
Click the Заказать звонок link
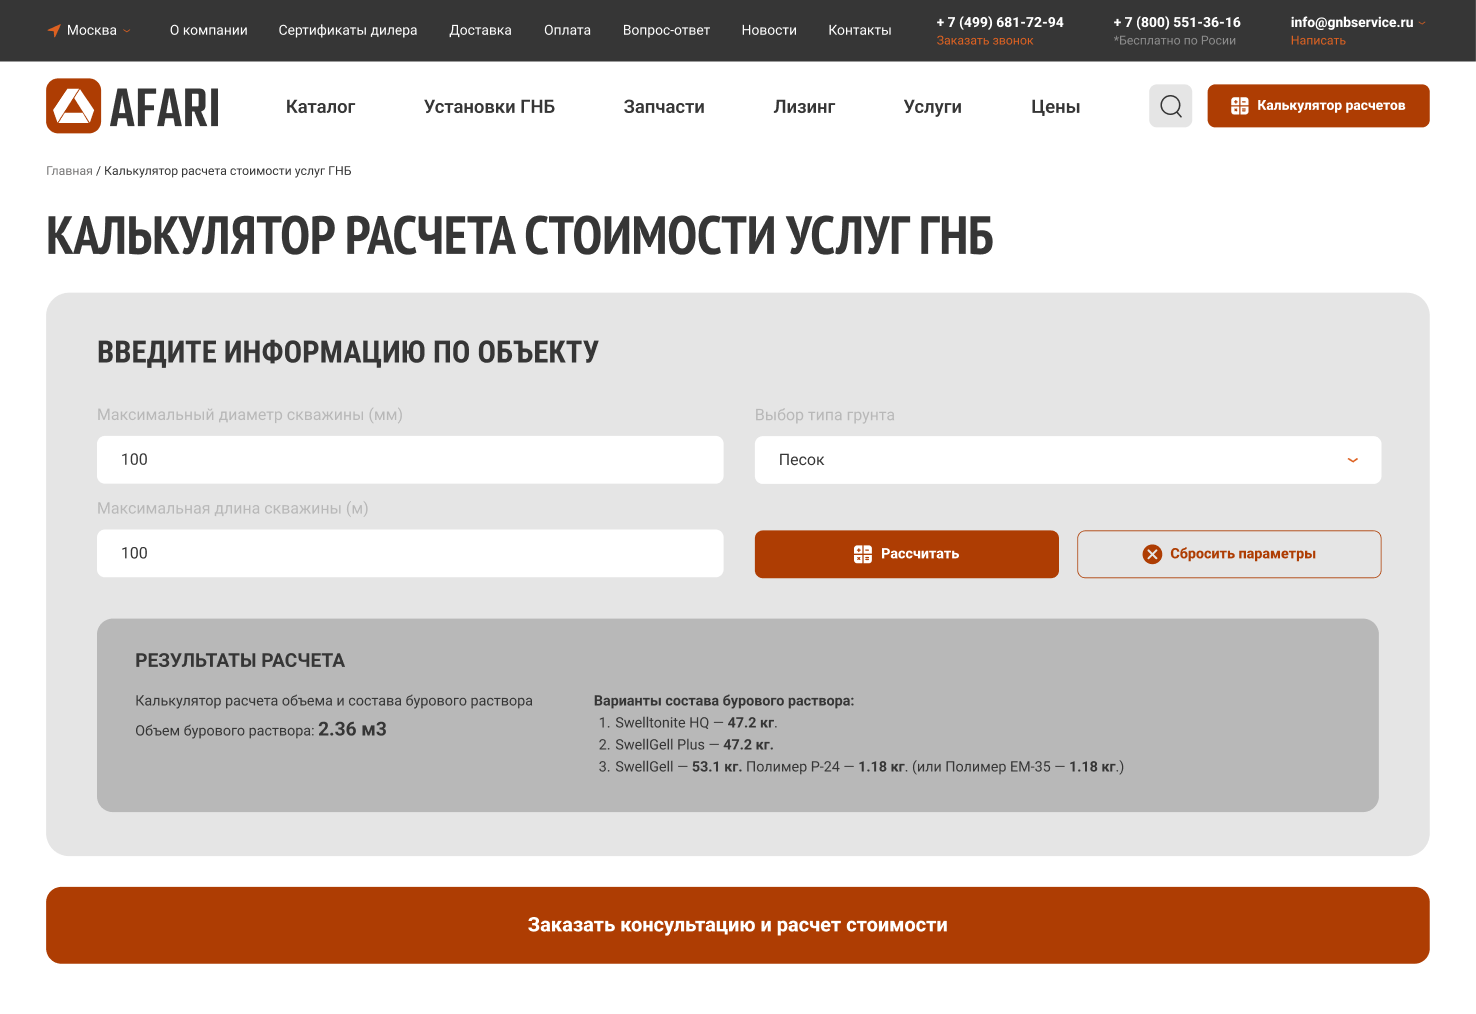pos(985,40)
